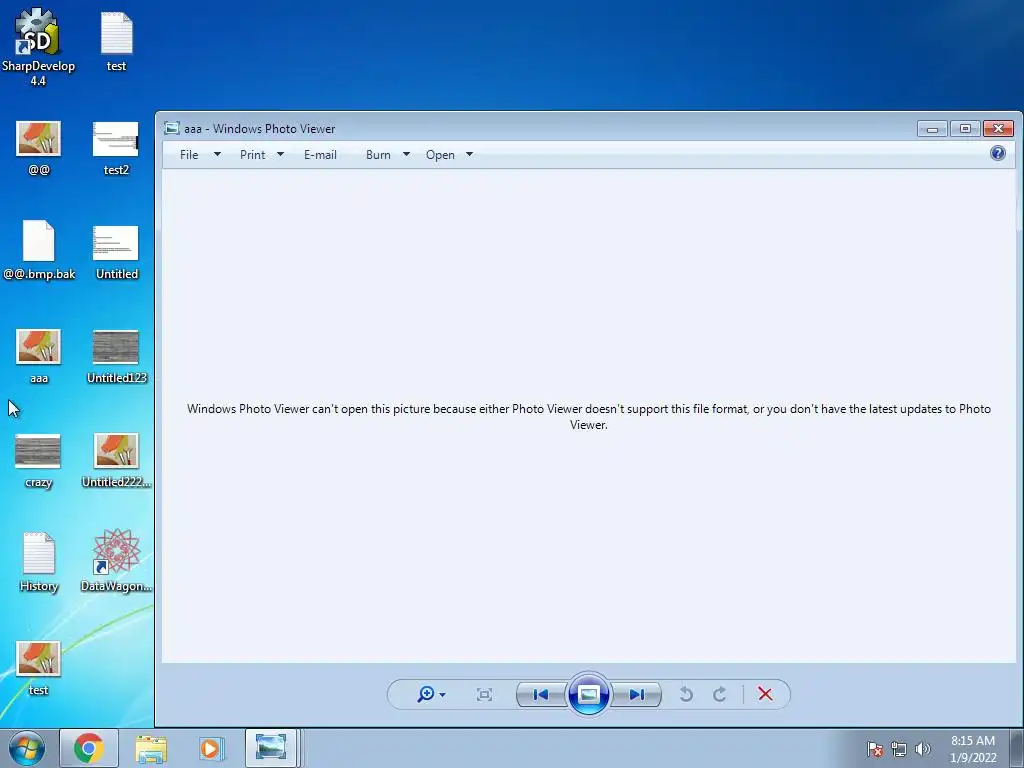Click the taskbar clock showing 8:15 AM
1024x768 pixels.
(x=972, y=748)
